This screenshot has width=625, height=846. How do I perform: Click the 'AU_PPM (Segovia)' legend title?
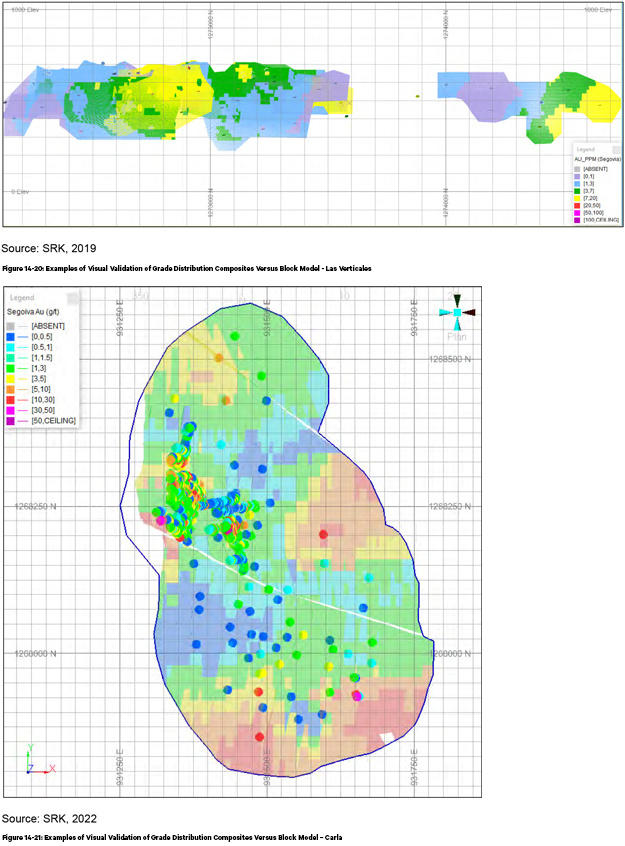pos(597,159)
